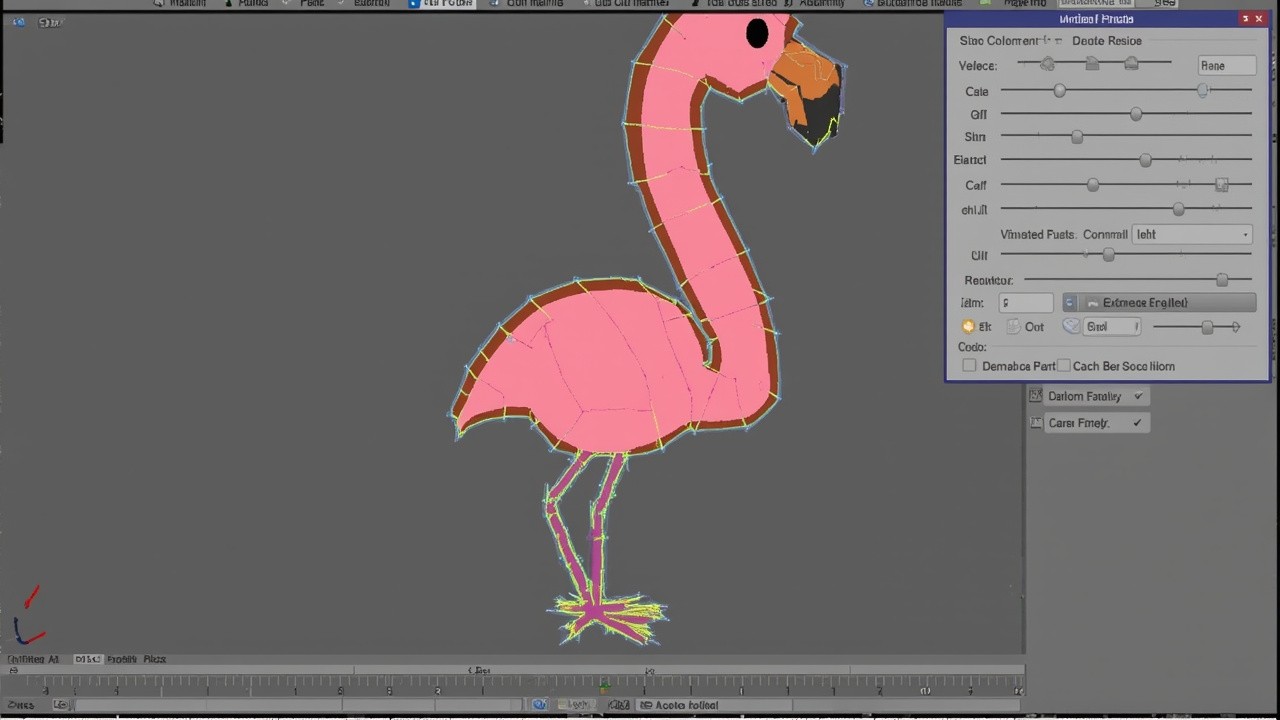Click the Darlom Fatalley row icon

coord(1036,397)
